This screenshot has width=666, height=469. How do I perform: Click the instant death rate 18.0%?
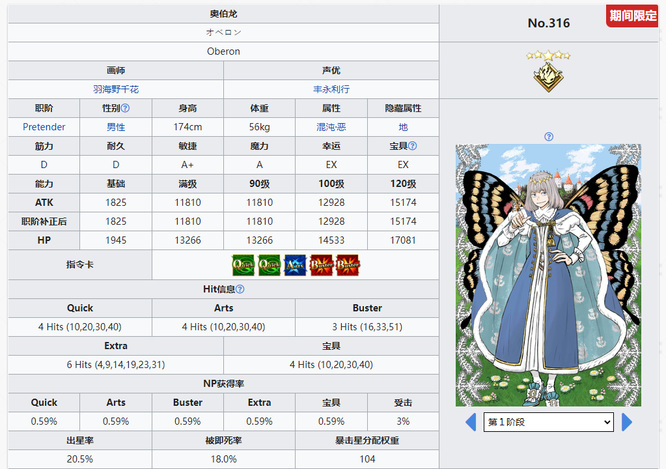coord(223,459)
